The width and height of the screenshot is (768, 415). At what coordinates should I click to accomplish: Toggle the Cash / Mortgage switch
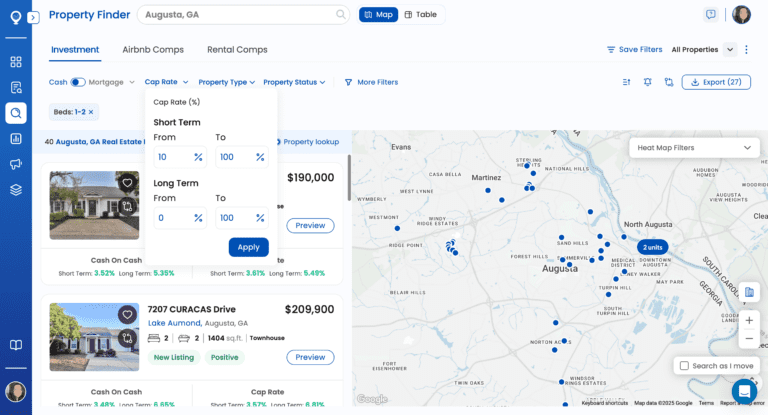point(78,82)
